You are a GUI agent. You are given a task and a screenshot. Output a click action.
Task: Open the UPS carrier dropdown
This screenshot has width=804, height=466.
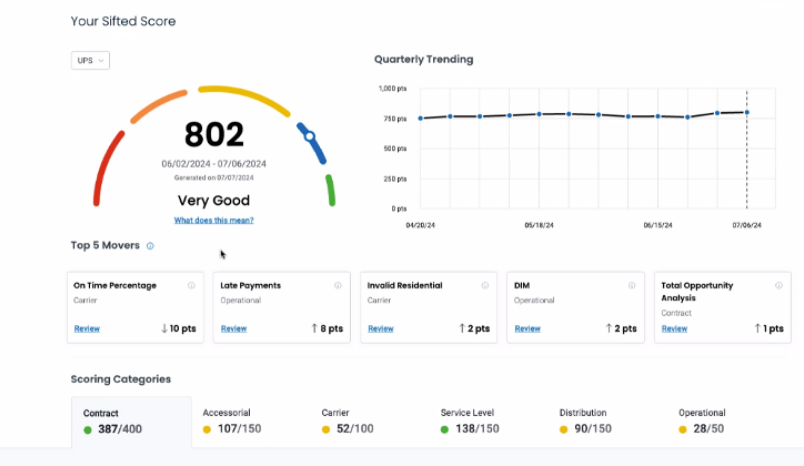(90, 61)
